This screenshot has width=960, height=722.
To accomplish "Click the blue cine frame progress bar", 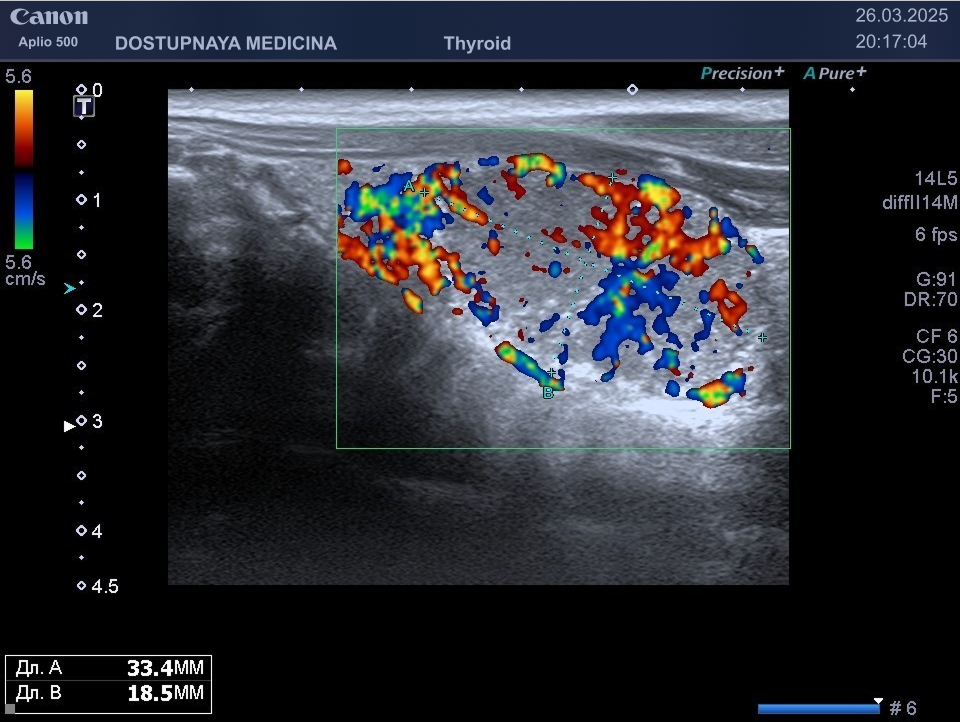I will (x=818, y=709).
